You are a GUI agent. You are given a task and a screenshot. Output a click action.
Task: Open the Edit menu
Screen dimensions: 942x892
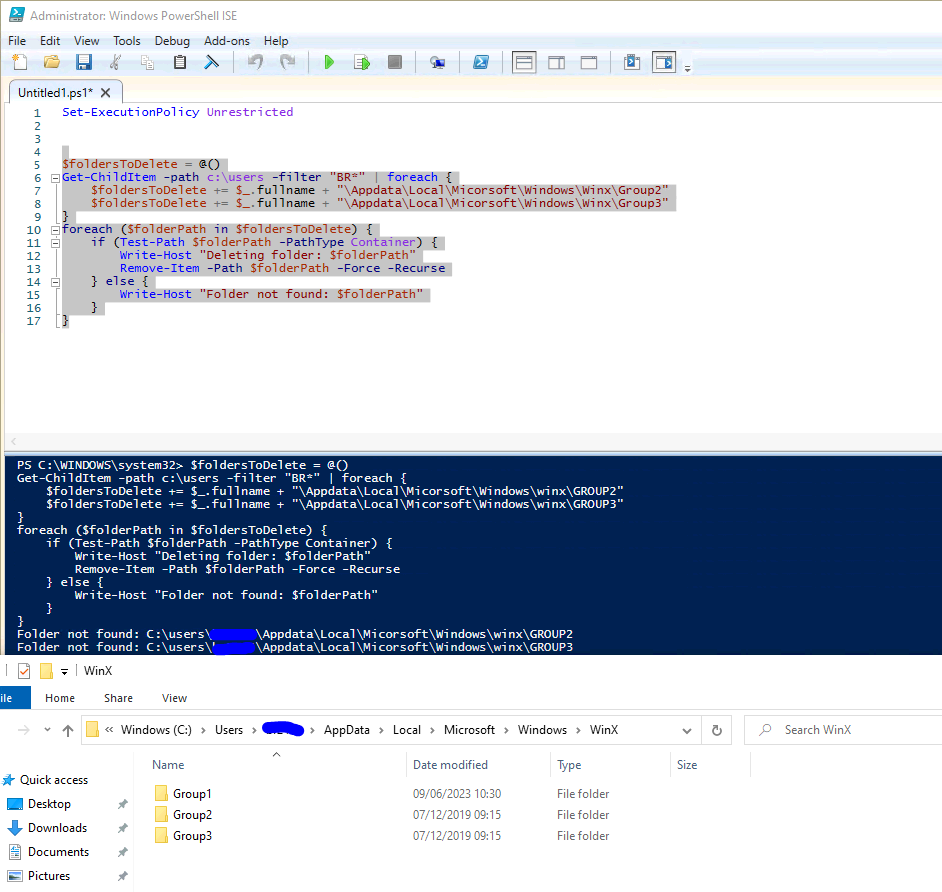click(50, 41)
